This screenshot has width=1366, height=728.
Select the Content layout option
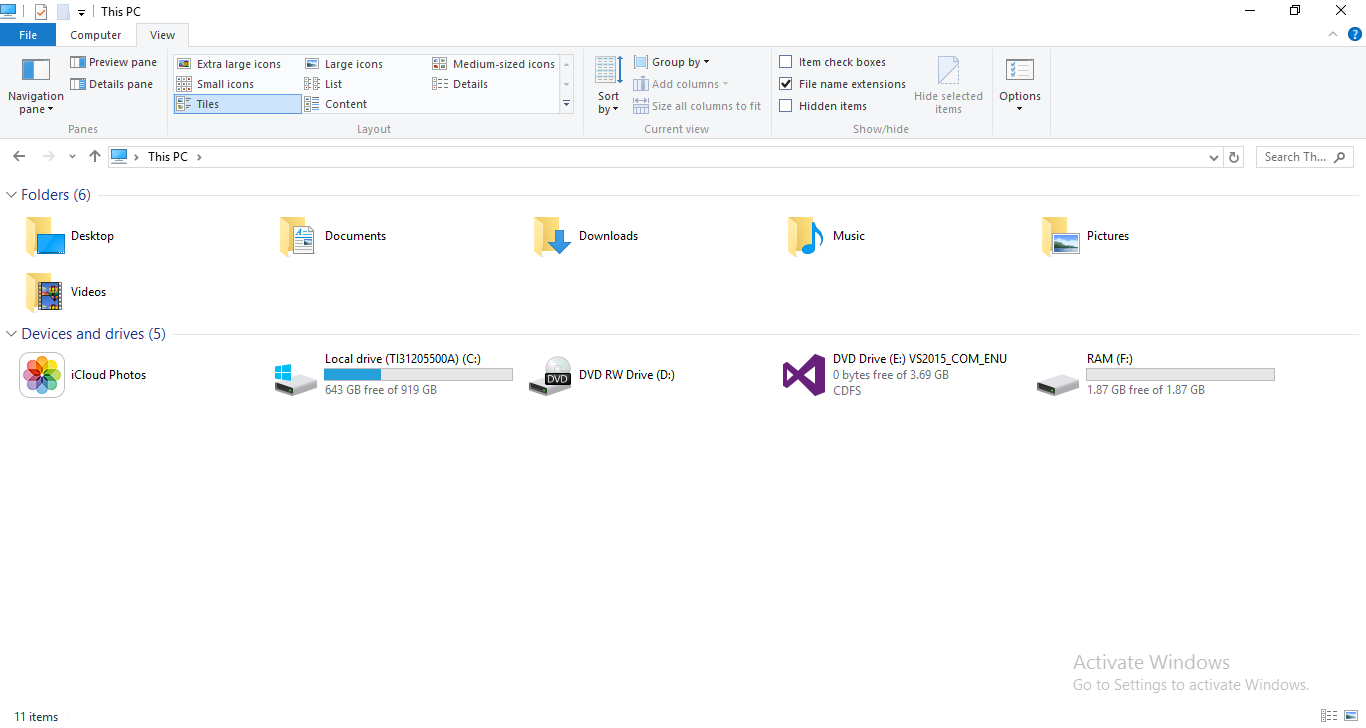point(344,103)
